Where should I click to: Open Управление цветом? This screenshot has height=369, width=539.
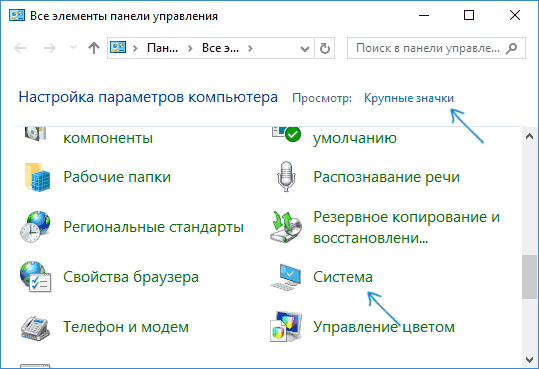click(x=384, y=327)
